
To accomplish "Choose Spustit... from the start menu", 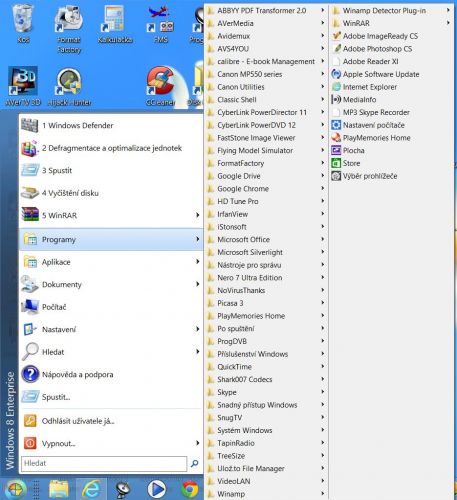I will [x=111, y=397].
